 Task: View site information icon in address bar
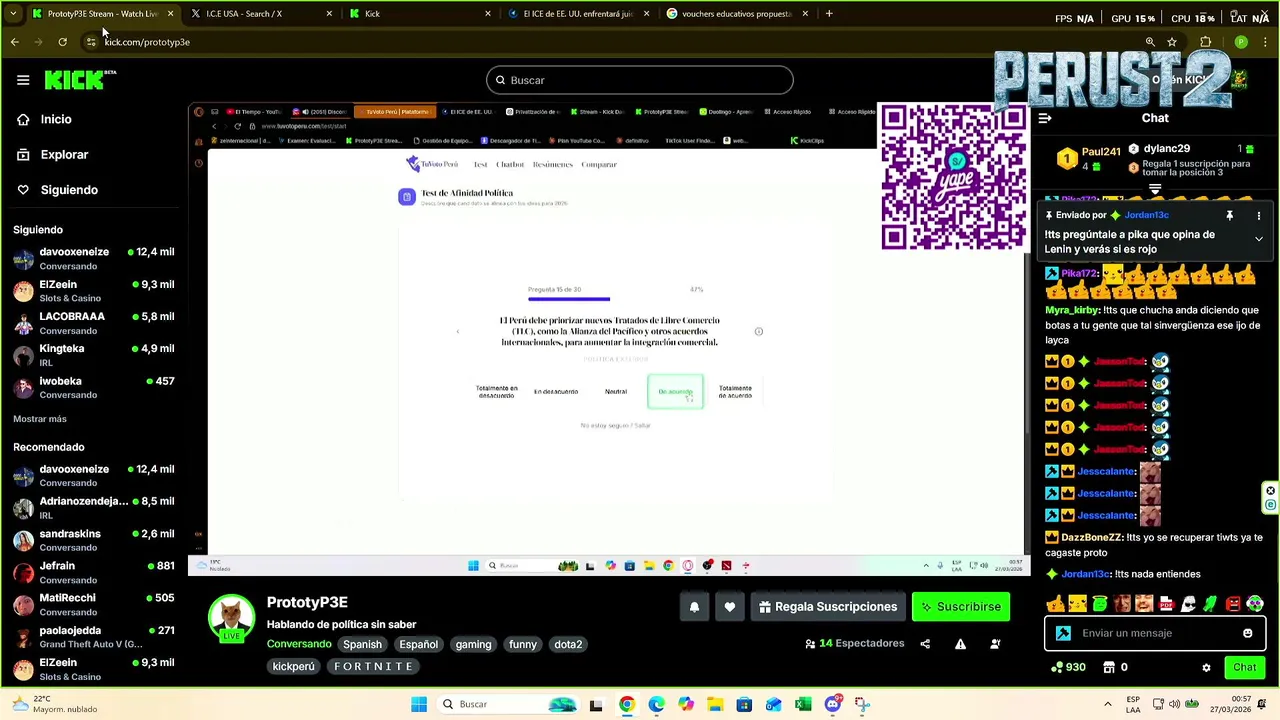[91, 42]
